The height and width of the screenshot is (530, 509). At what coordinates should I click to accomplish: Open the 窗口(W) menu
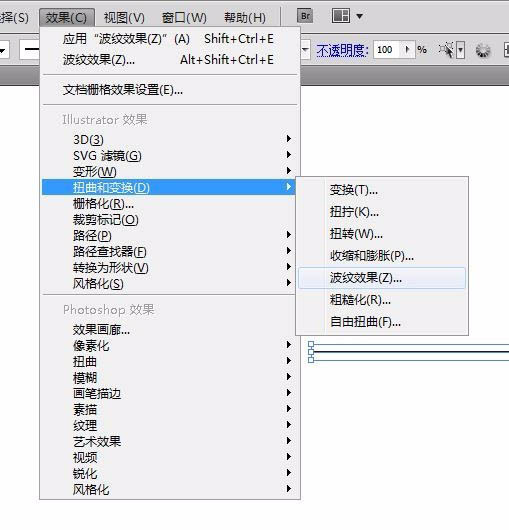click(184, 18)
